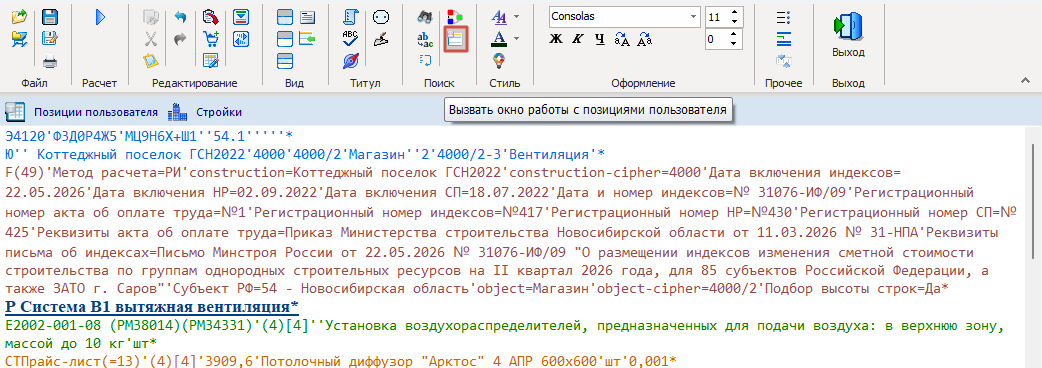Click the font color A with dark bar

click(x=498, y=39)
